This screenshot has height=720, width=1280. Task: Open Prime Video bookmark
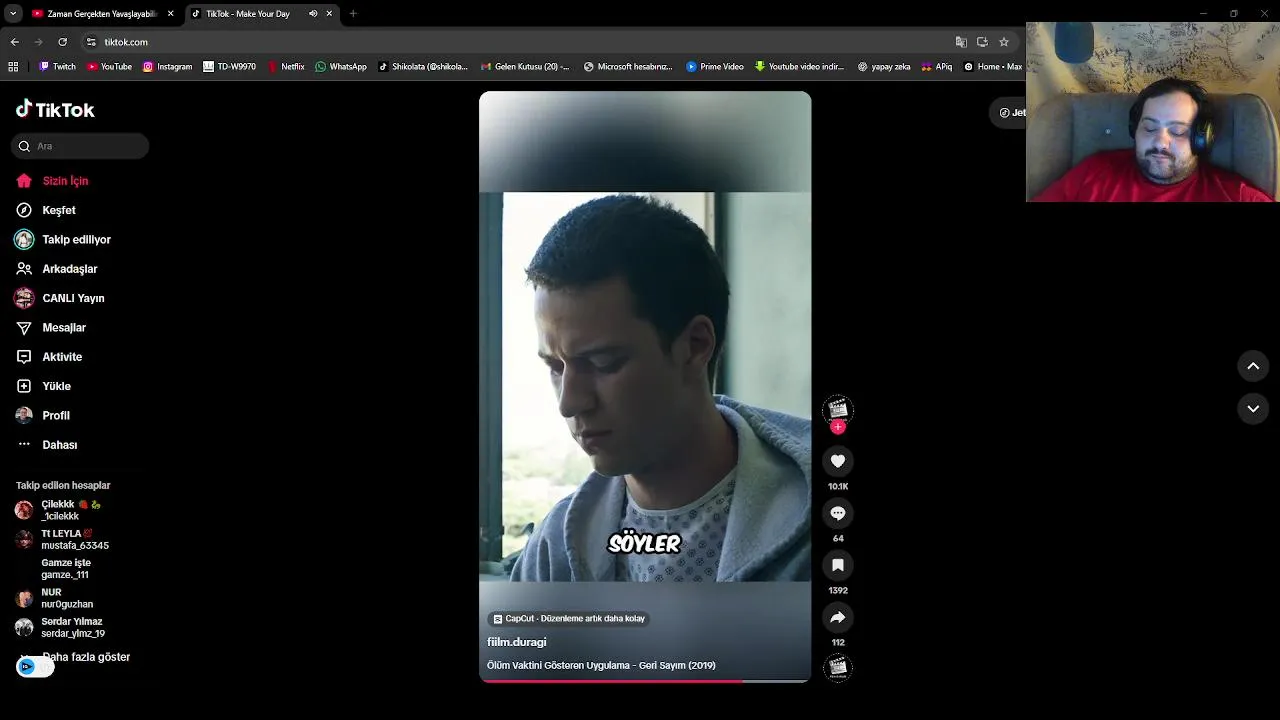pyautogui.click(x=715, y=67)
